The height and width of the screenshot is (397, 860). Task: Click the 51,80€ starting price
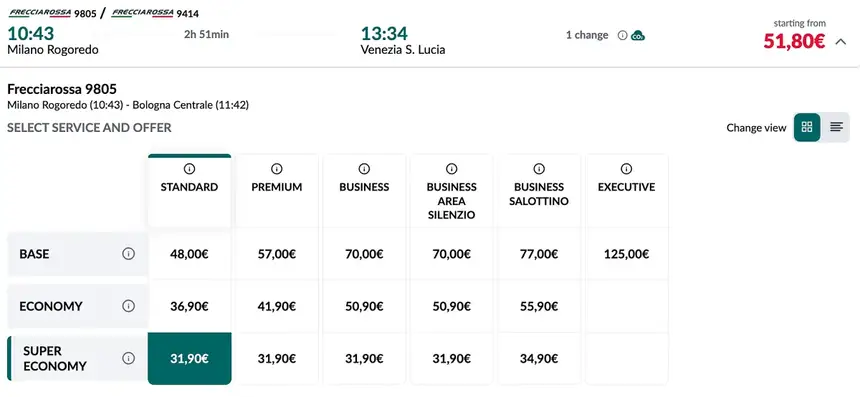click(794, 41)
